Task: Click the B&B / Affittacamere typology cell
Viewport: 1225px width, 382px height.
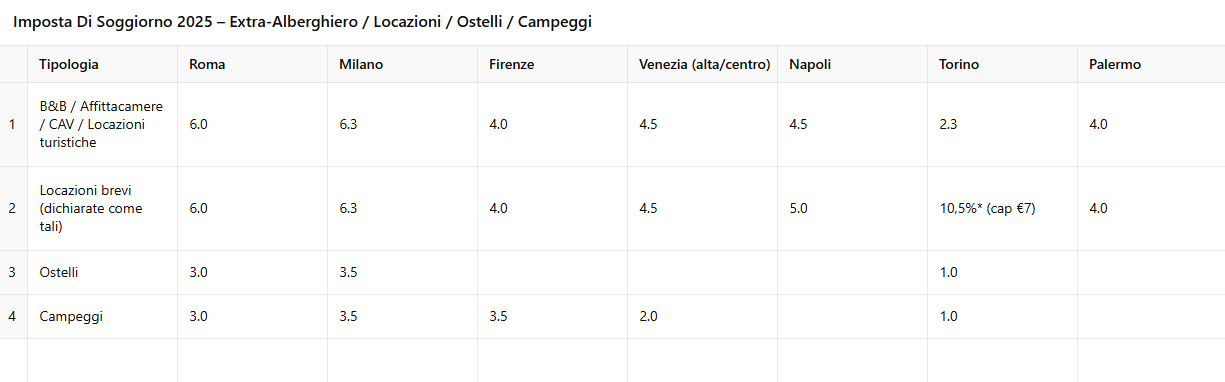Action: click(102, 125)
